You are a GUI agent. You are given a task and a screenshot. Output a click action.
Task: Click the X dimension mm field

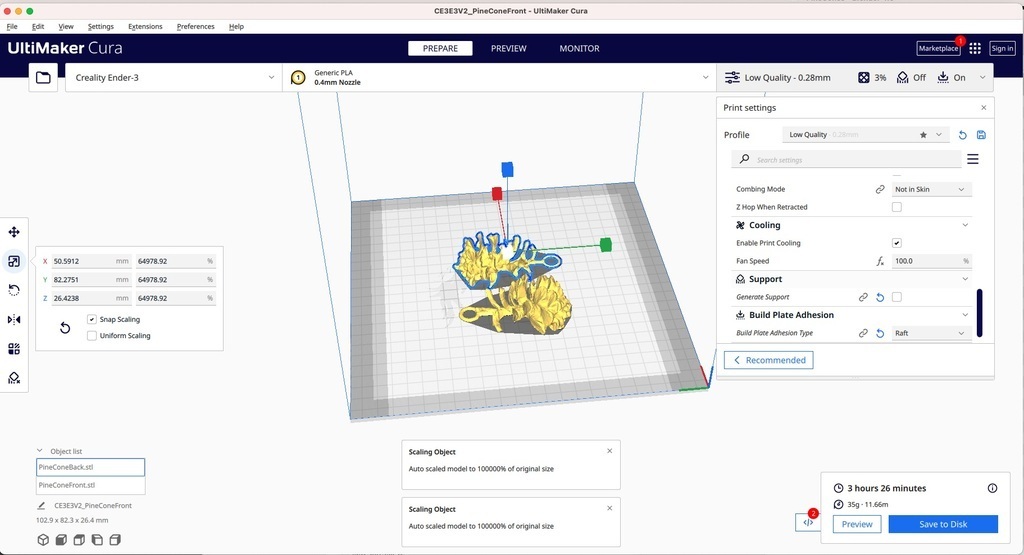pos(91,261)
